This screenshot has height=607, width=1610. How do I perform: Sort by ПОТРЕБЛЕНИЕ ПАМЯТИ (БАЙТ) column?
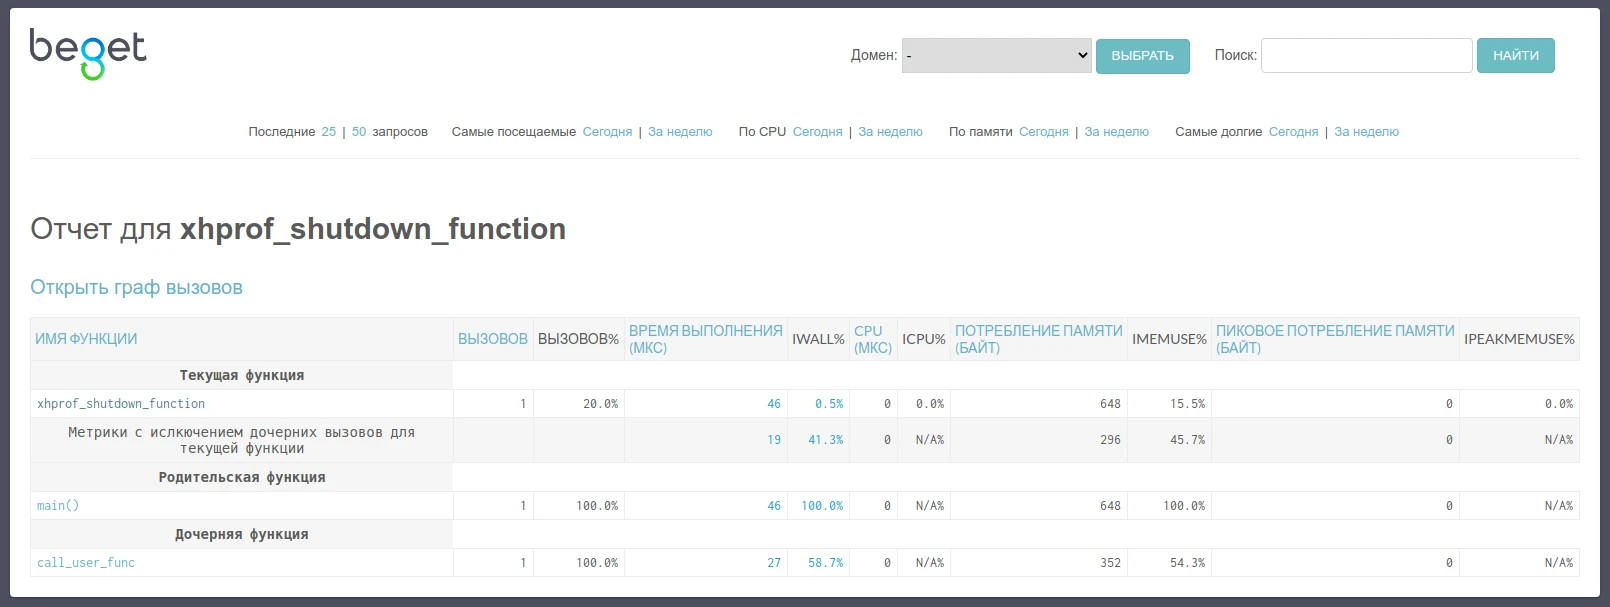pos(1038,339)
